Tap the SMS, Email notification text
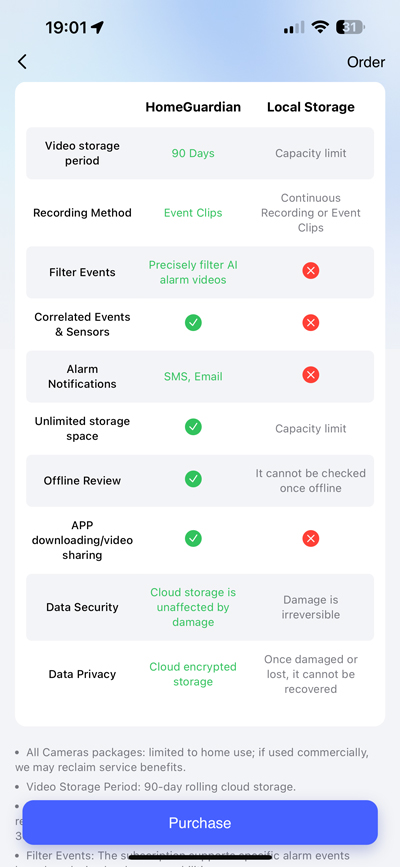 pyautogui.click(x=193, y=377)
